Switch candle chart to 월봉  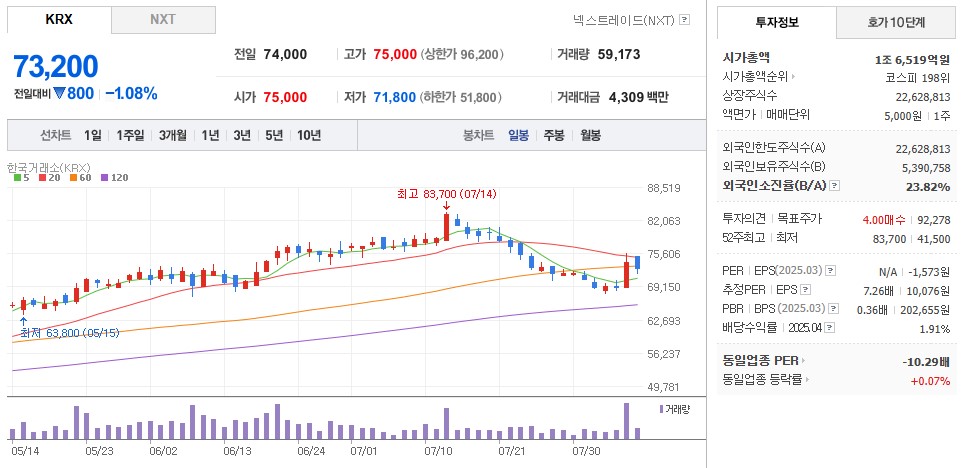pos(590,135)
